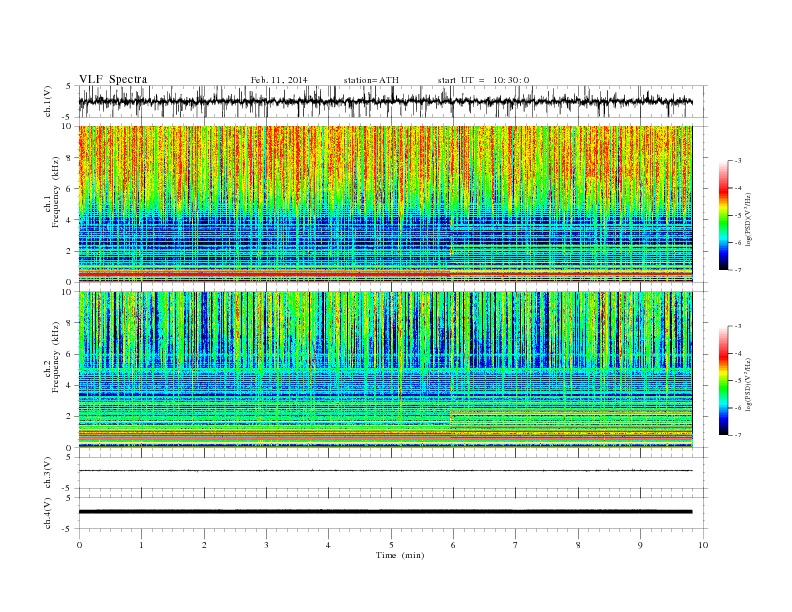The width and height of the screenshot is (792, 612).
Task: Click the time axis tick label "4"
Action: 328,545
